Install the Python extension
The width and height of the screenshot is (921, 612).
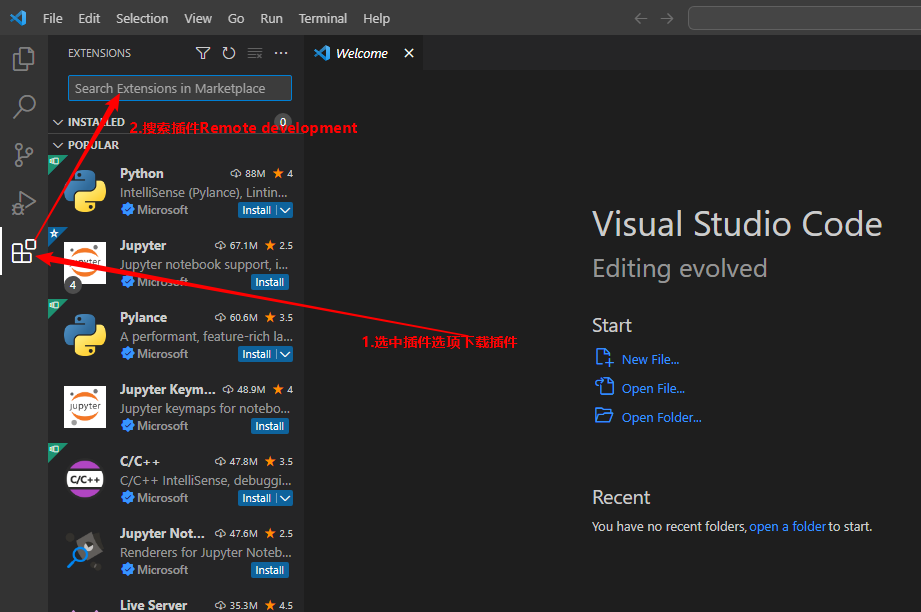(x=257, y=210)
